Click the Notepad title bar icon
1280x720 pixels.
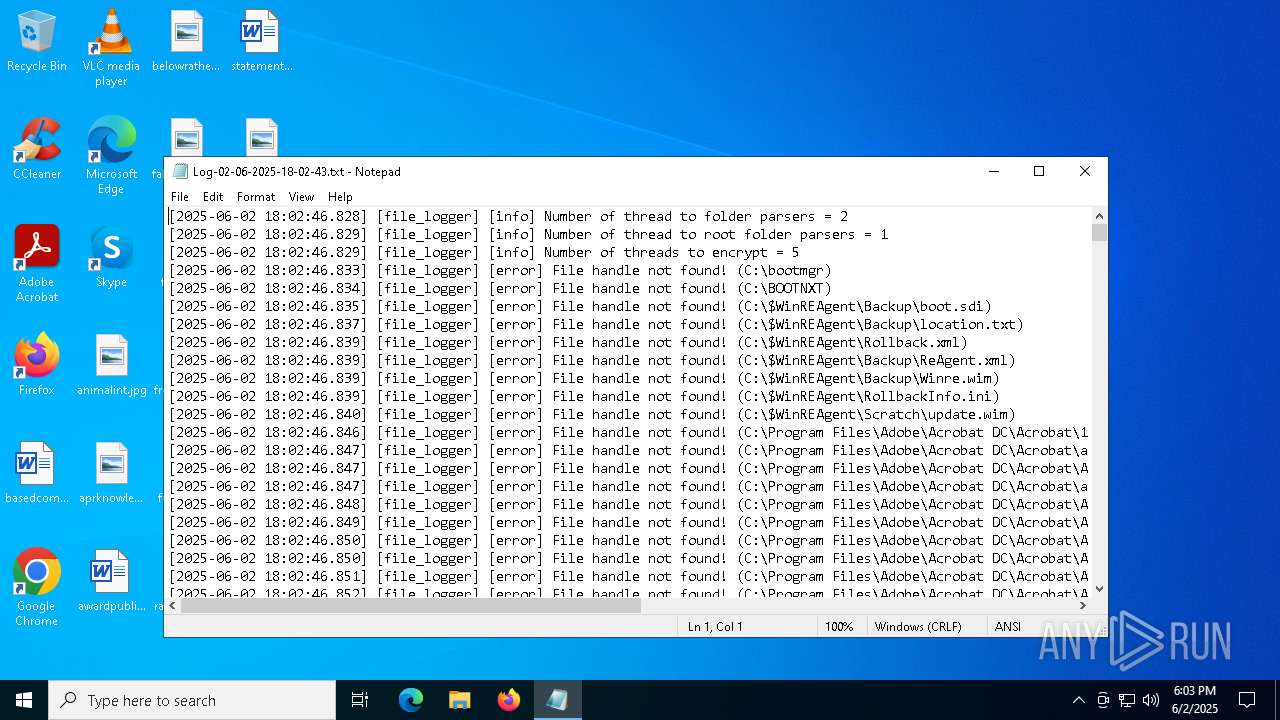180,171
